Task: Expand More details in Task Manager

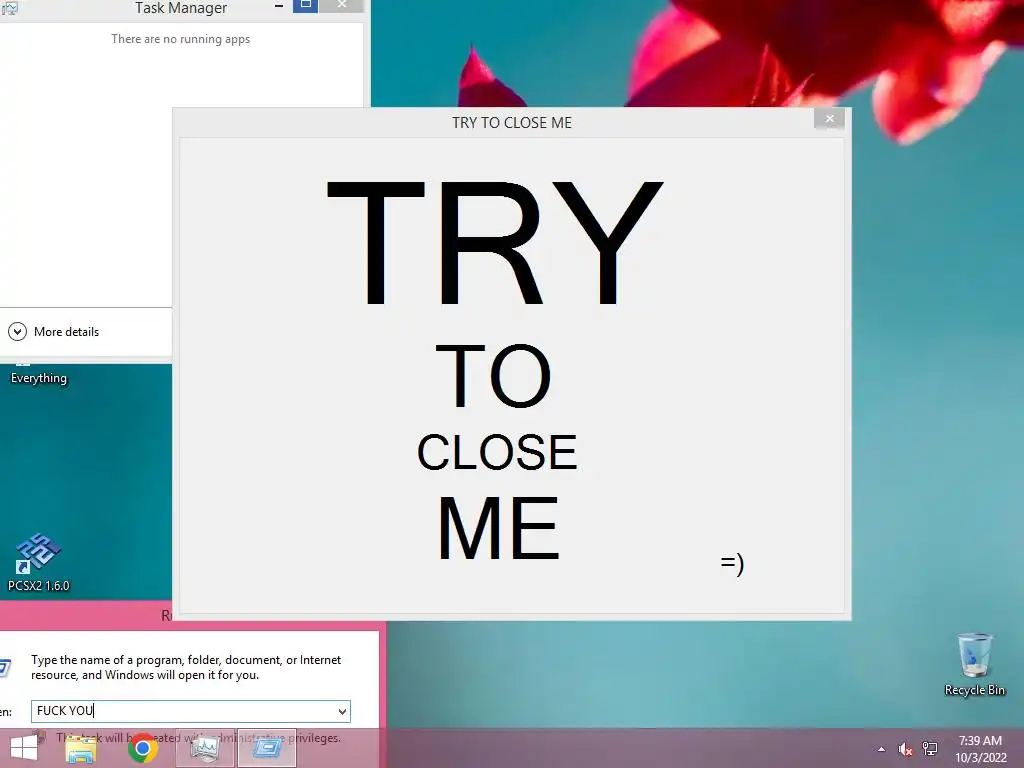Action: 54,332
